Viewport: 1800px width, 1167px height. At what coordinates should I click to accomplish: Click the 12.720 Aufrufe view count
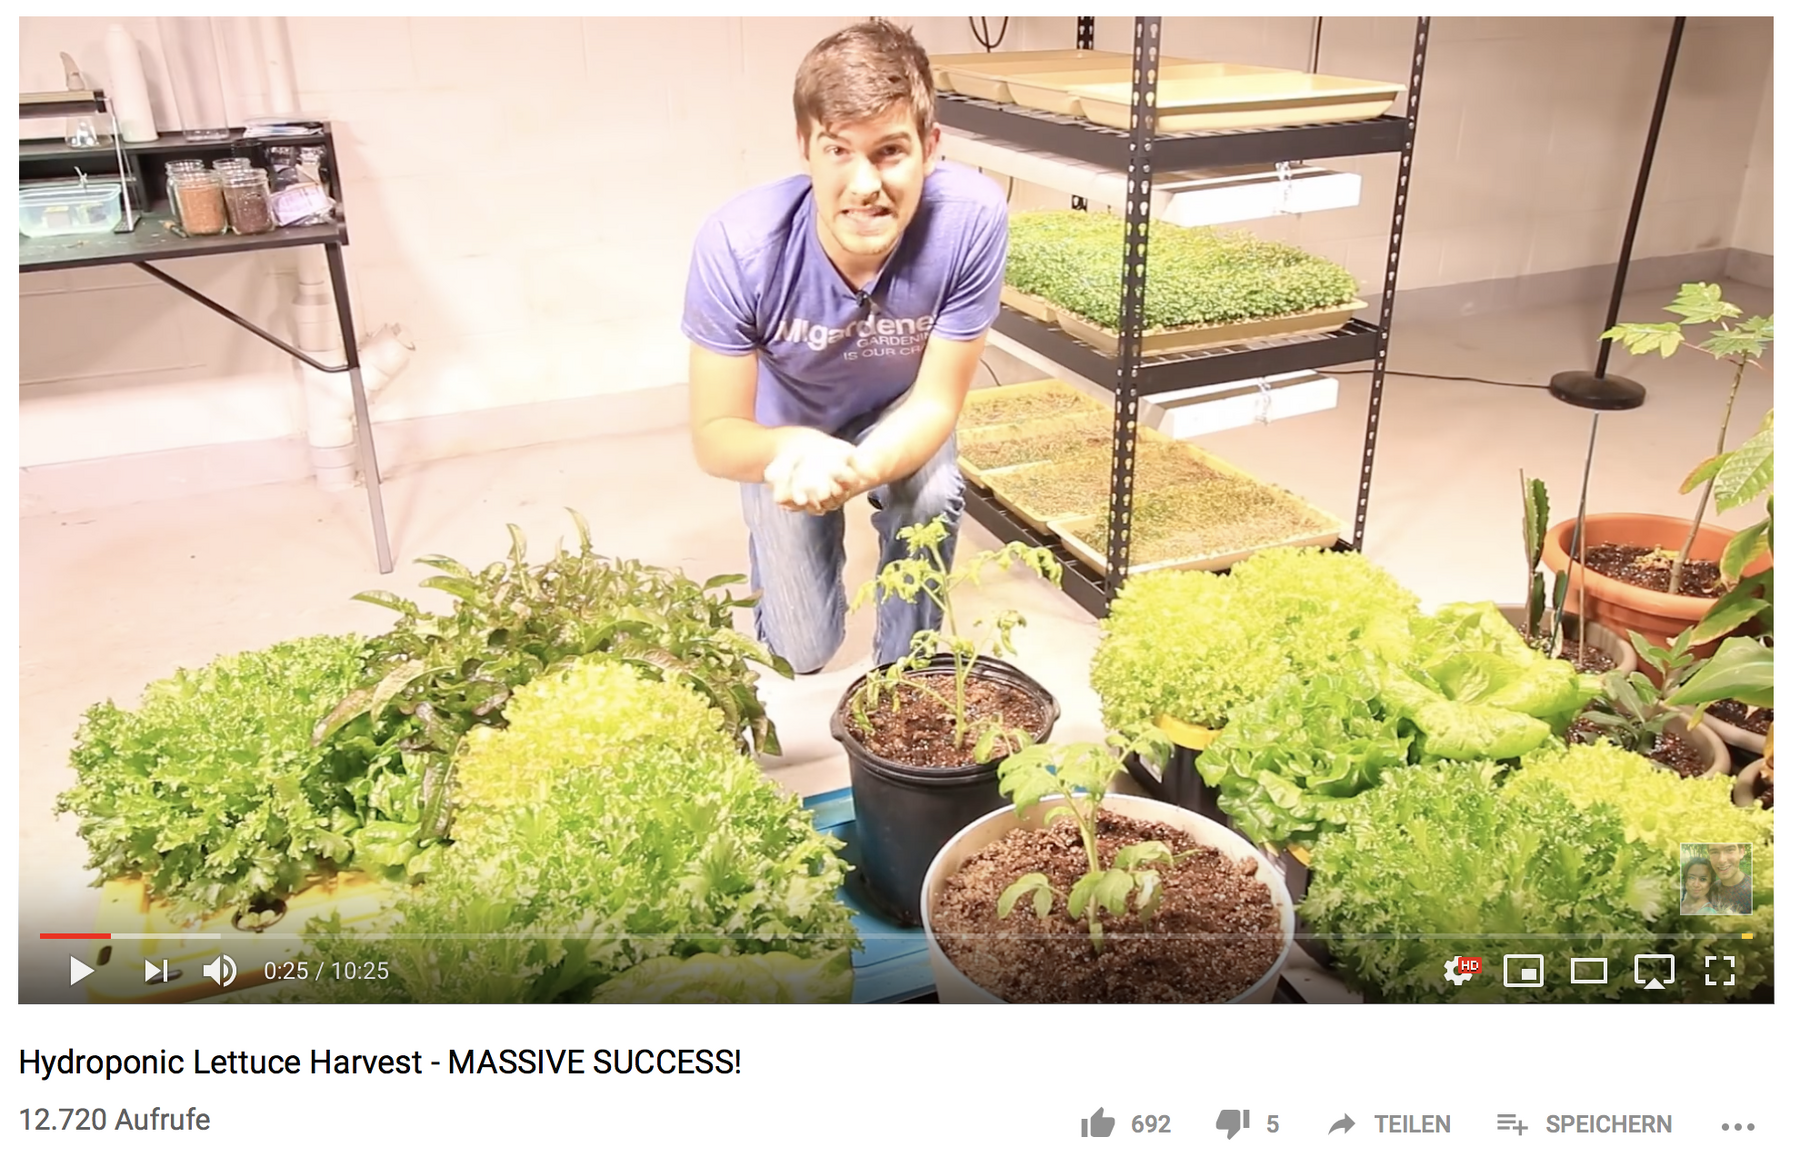pyautogui.click(x=114, y=1119)
